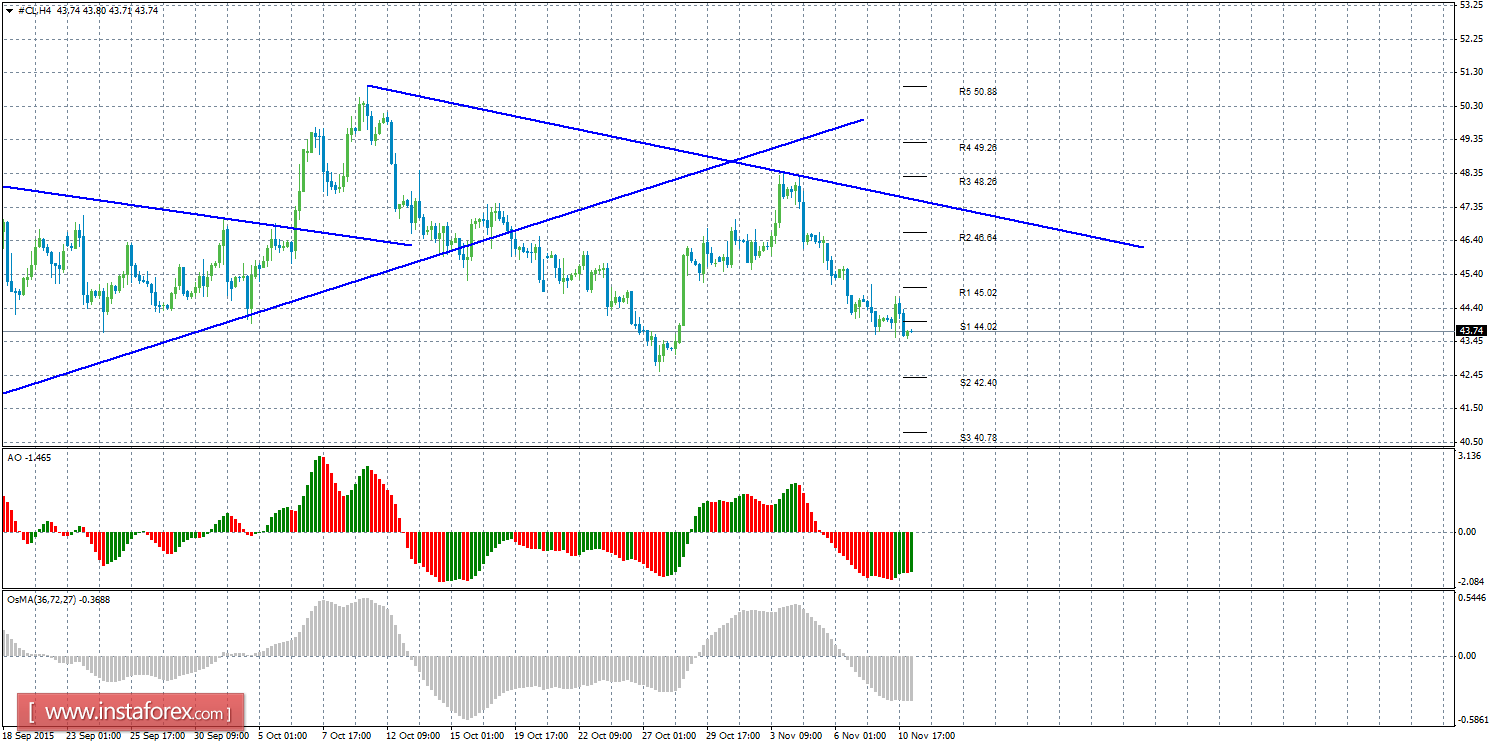1494x744 pixels.
Task: Click the 19 Oct 17:00 time label
Action: coord(539,736)
